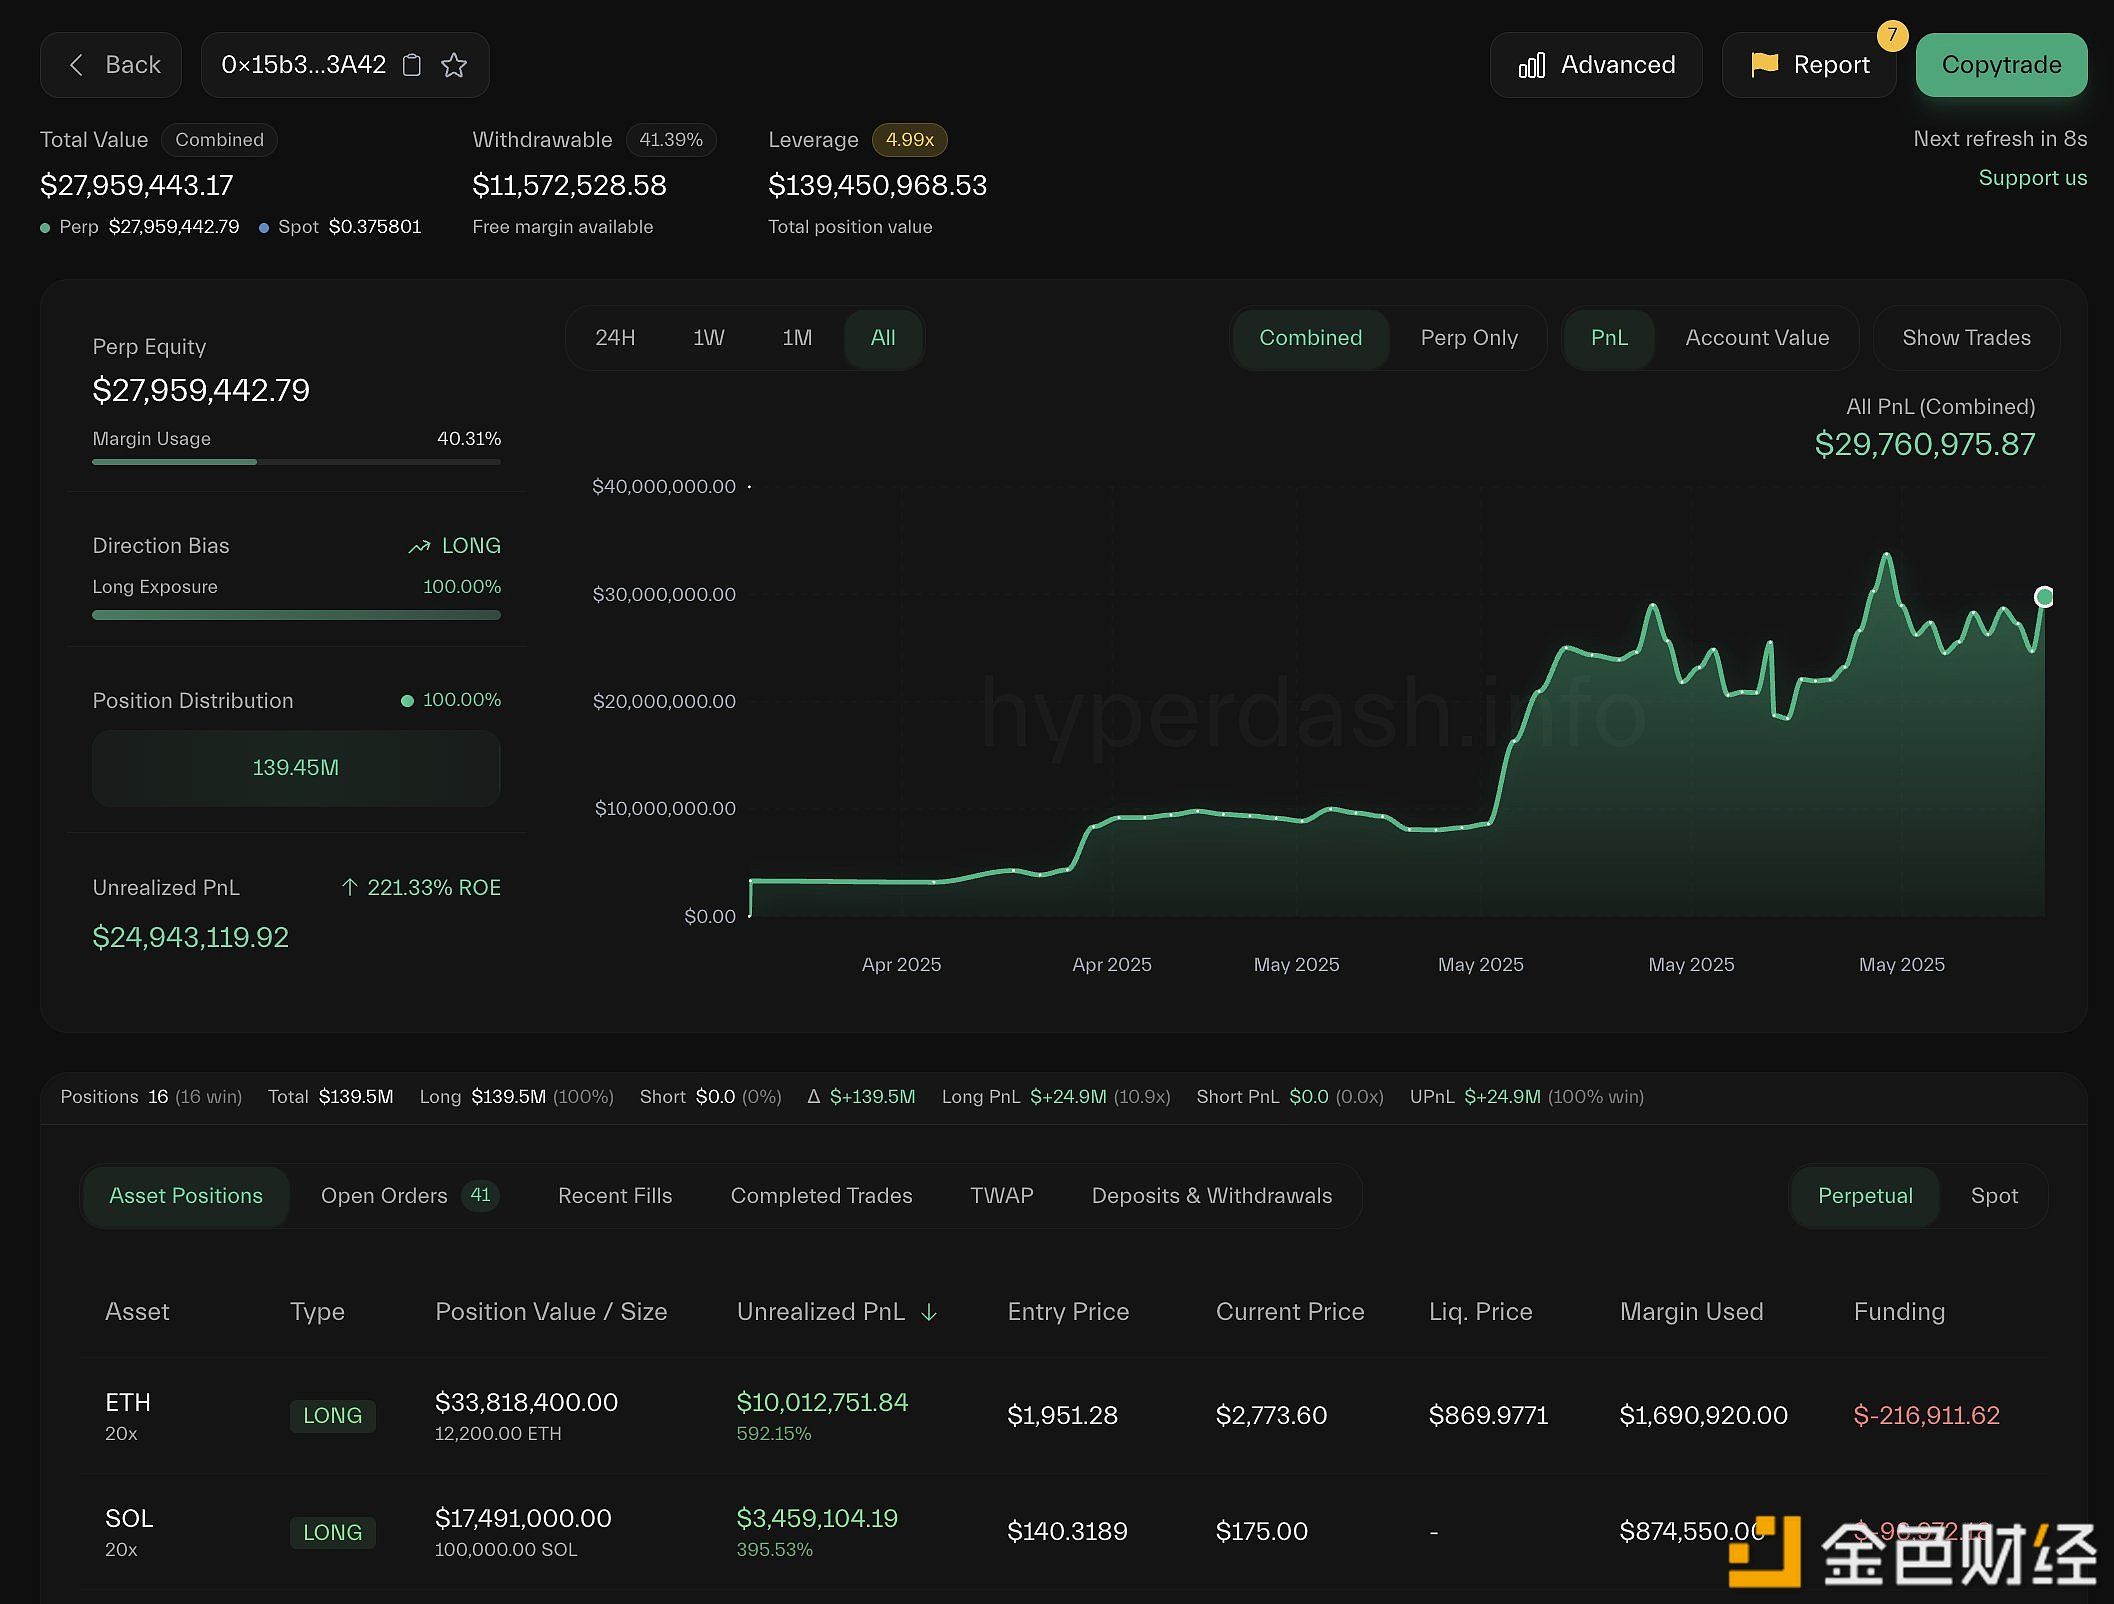Favorite this wallet with the star icon
The height and width of the screenshot is (1604, 2114).
[x=454, y=66]
